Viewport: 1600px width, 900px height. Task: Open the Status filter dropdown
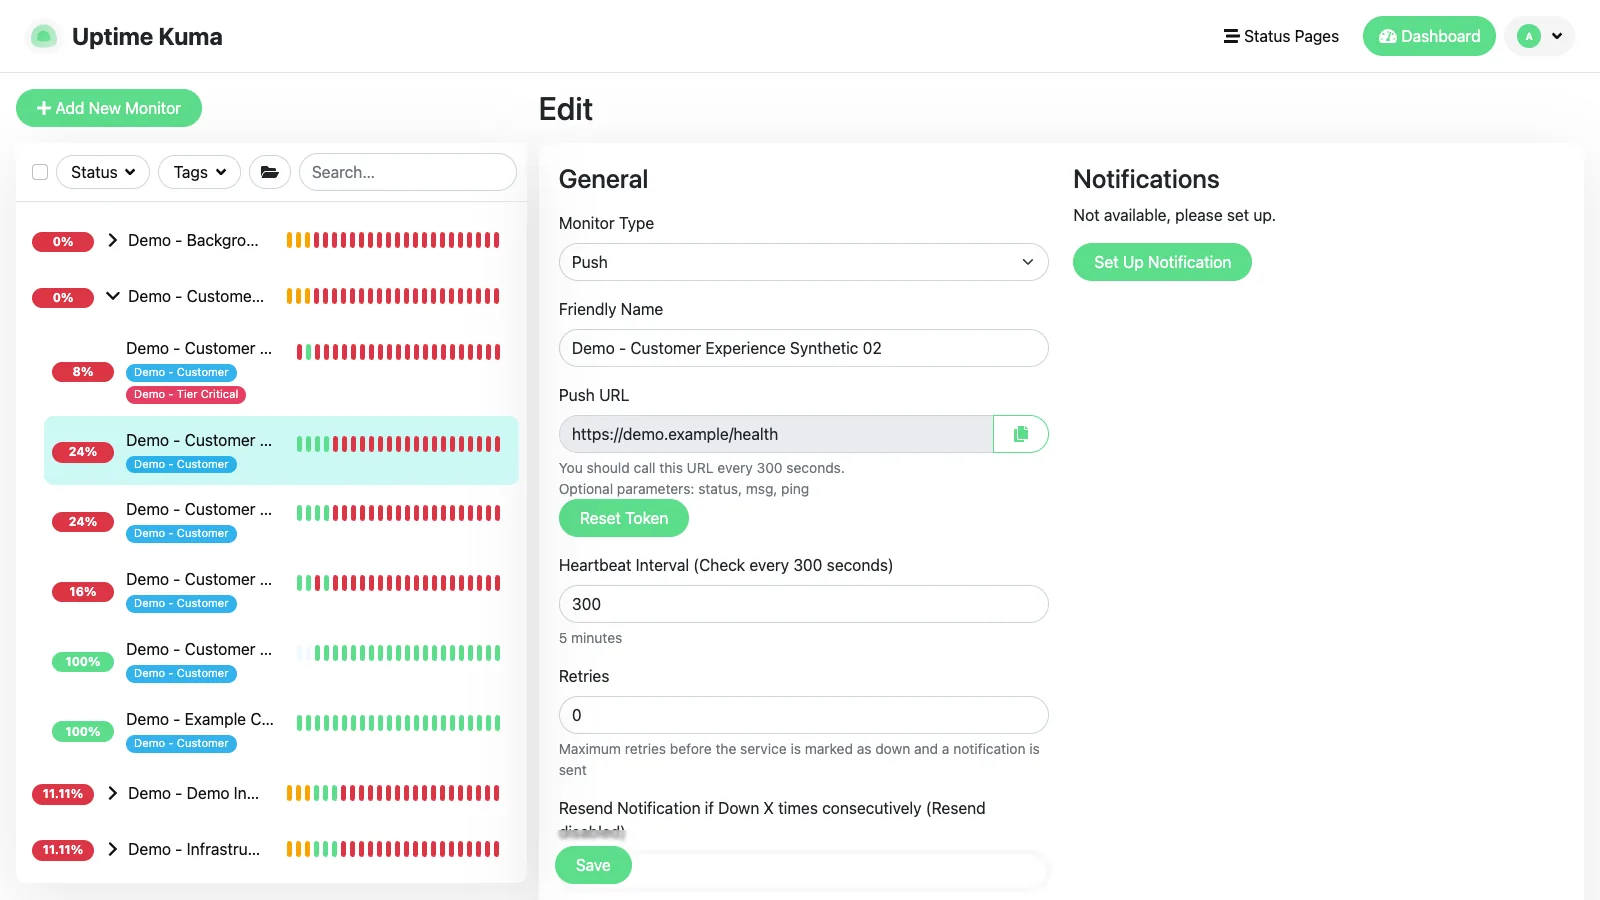[103, 172]
